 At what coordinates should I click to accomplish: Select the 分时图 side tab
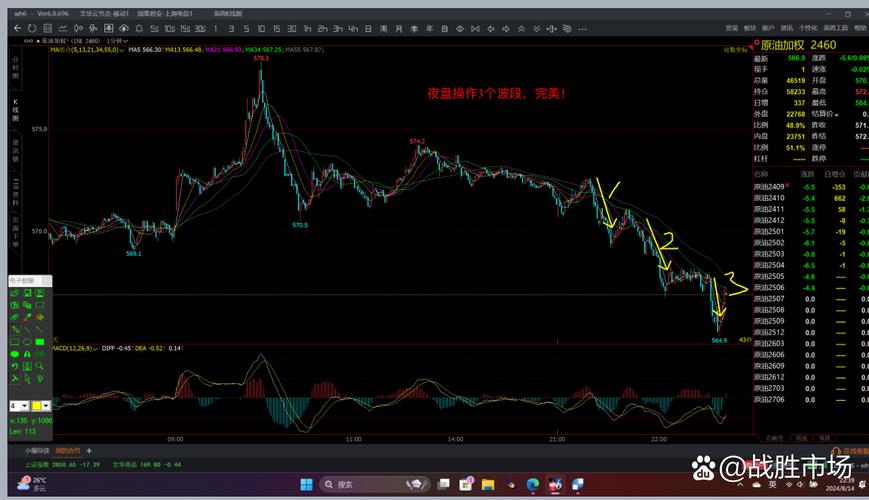point(16,67)
